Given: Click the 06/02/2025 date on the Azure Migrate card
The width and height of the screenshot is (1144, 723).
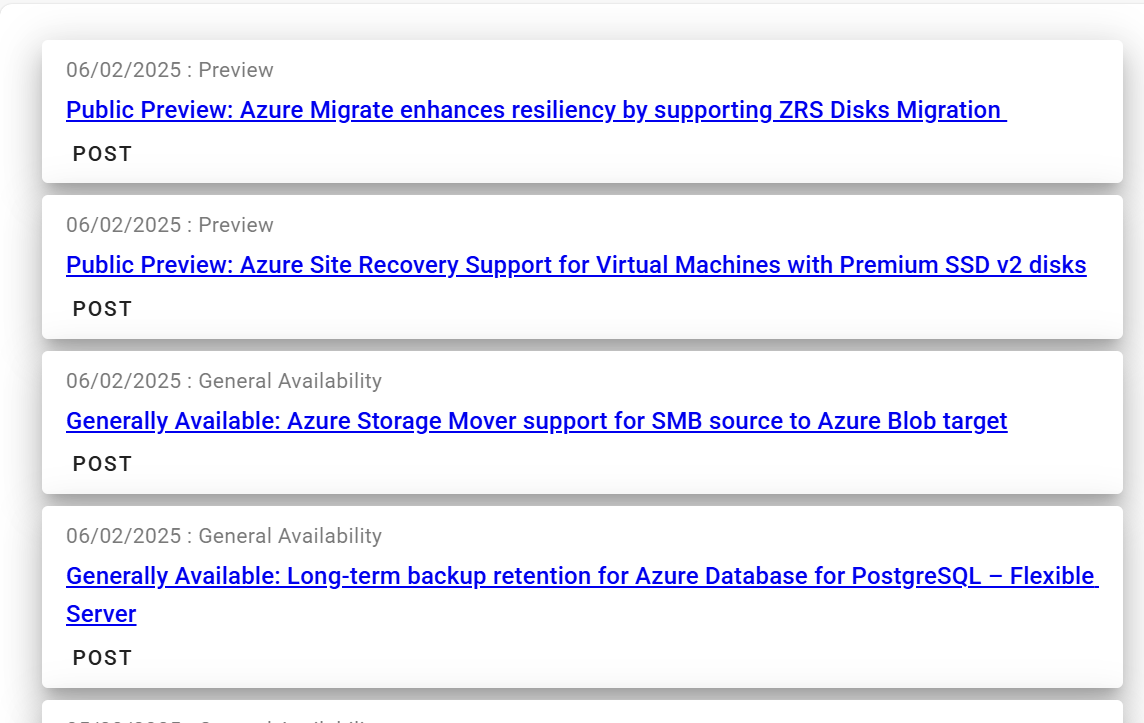Looking at the screenshot, I should pos(123,70).
